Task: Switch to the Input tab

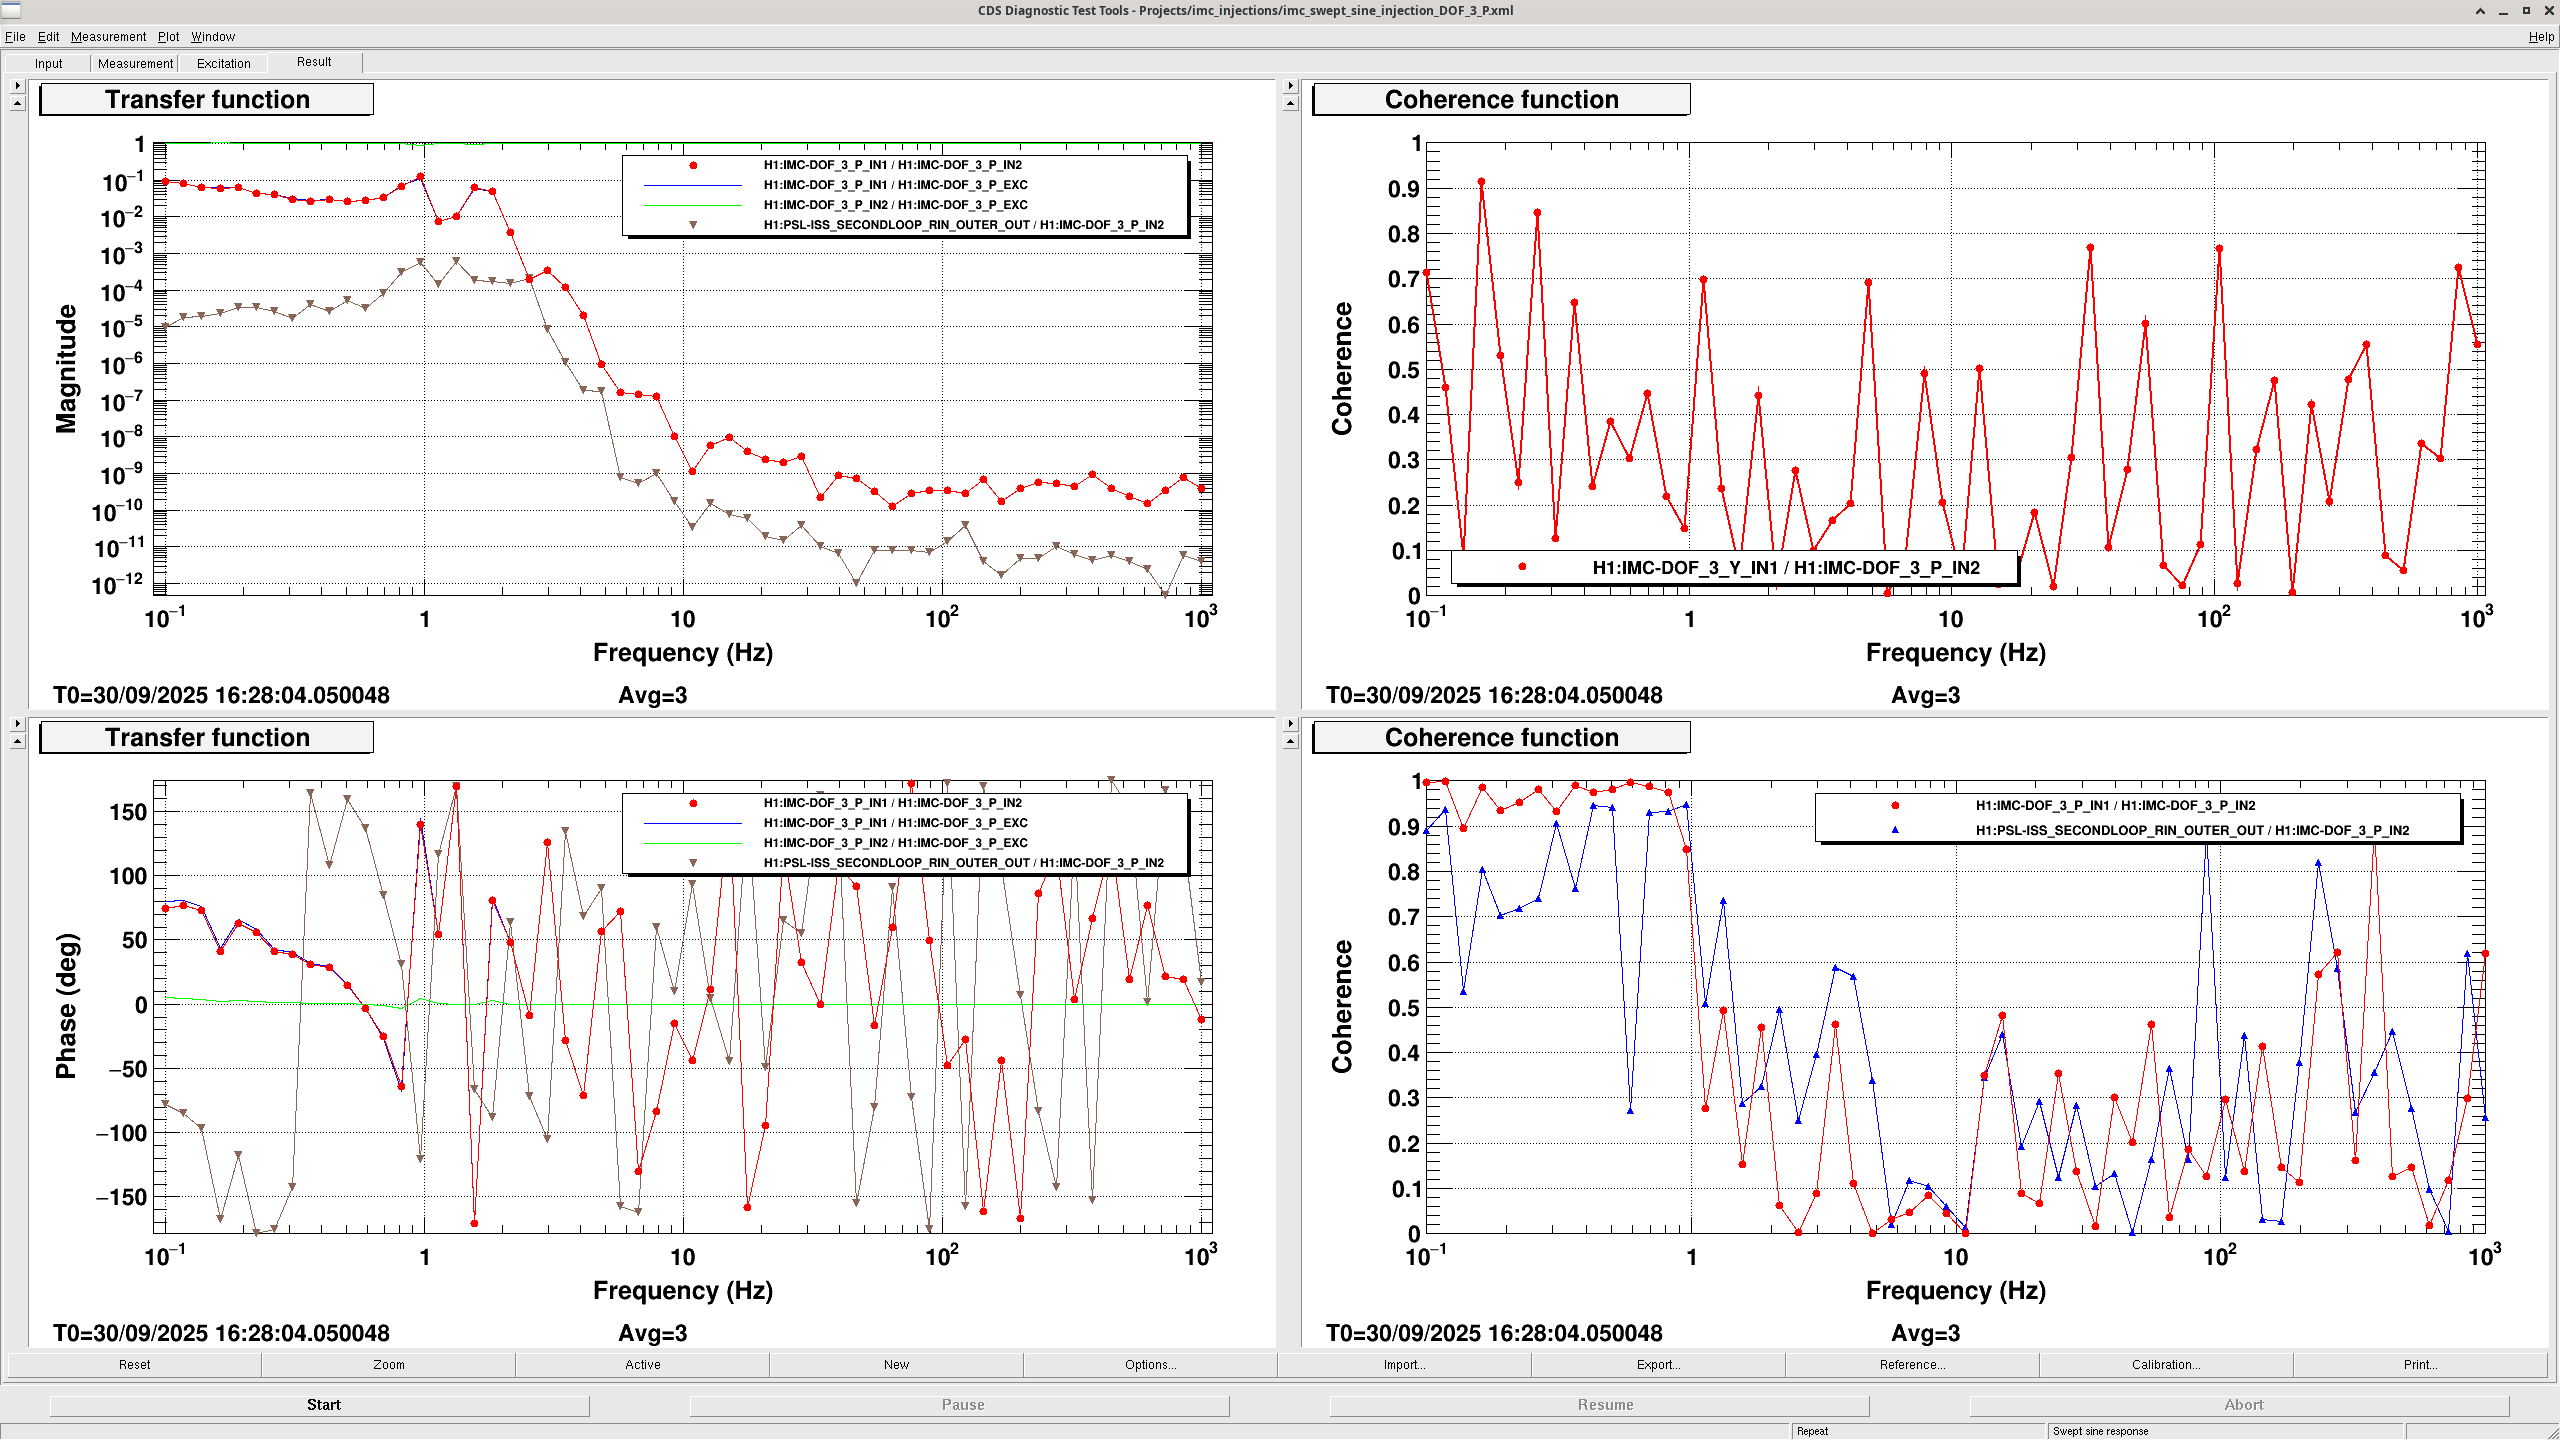Action: [48, 63]
